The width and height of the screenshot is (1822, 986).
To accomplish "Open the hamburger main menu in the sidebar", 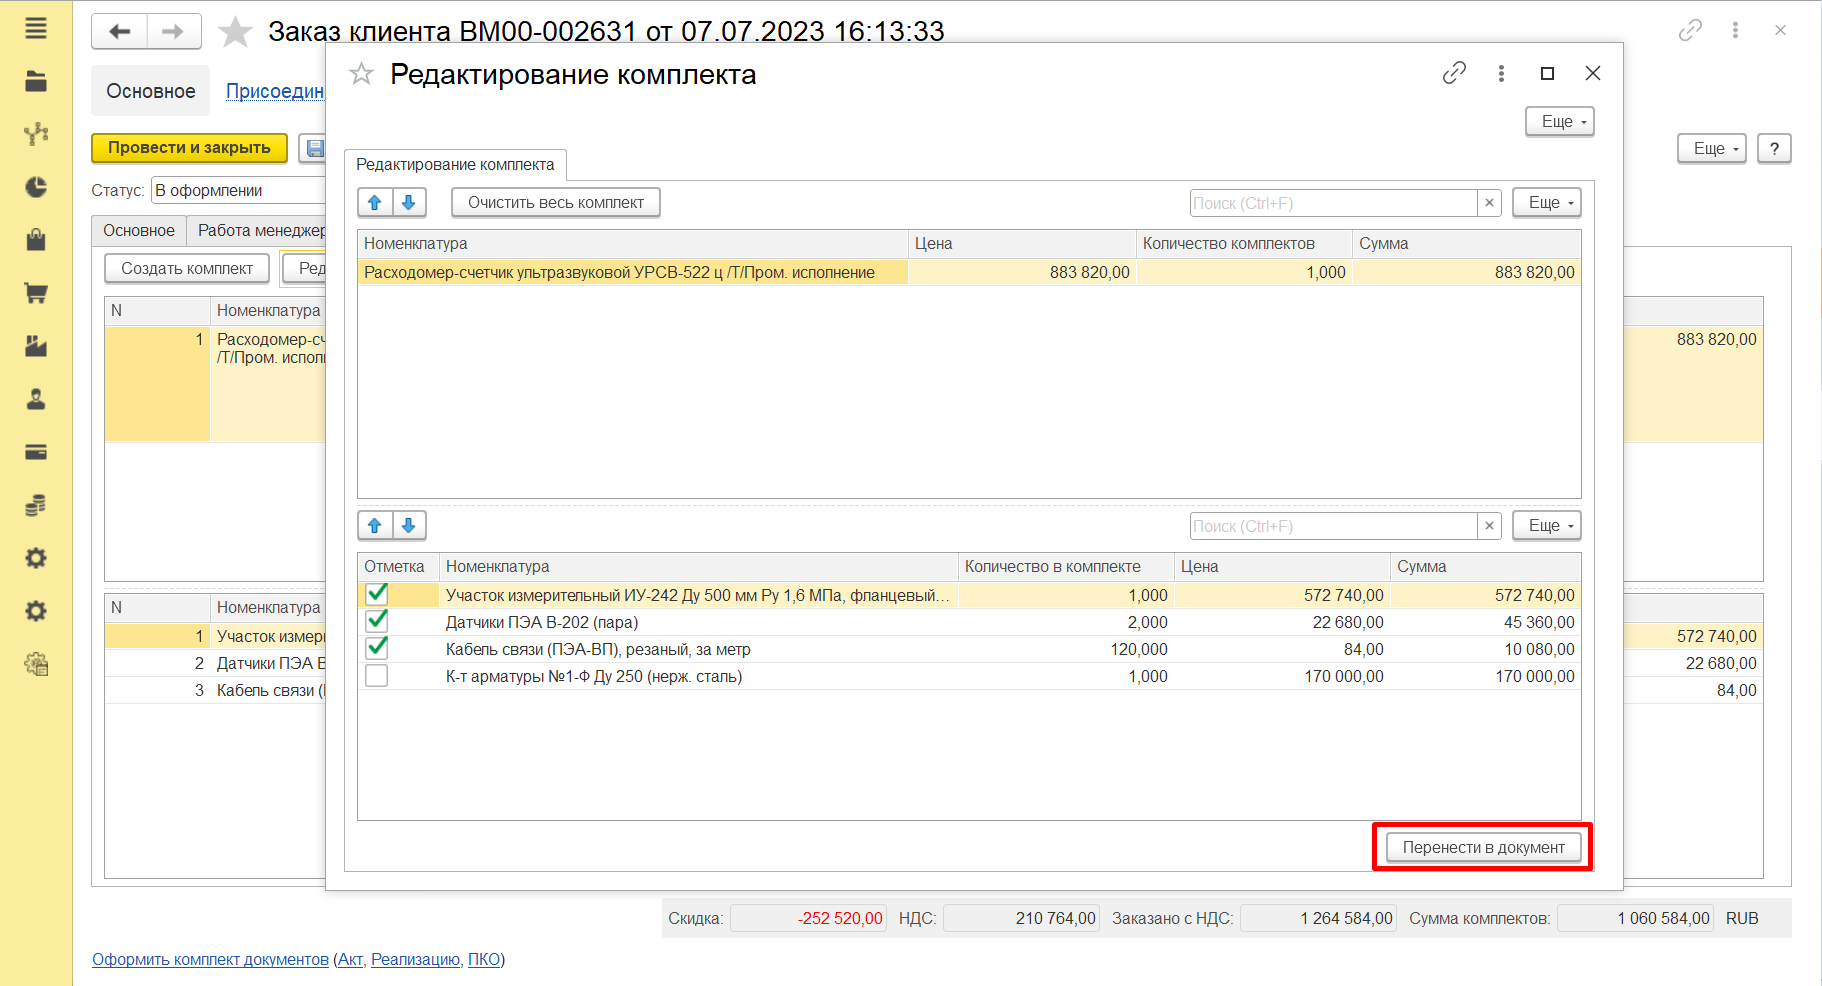I will (x=36, y=28).
